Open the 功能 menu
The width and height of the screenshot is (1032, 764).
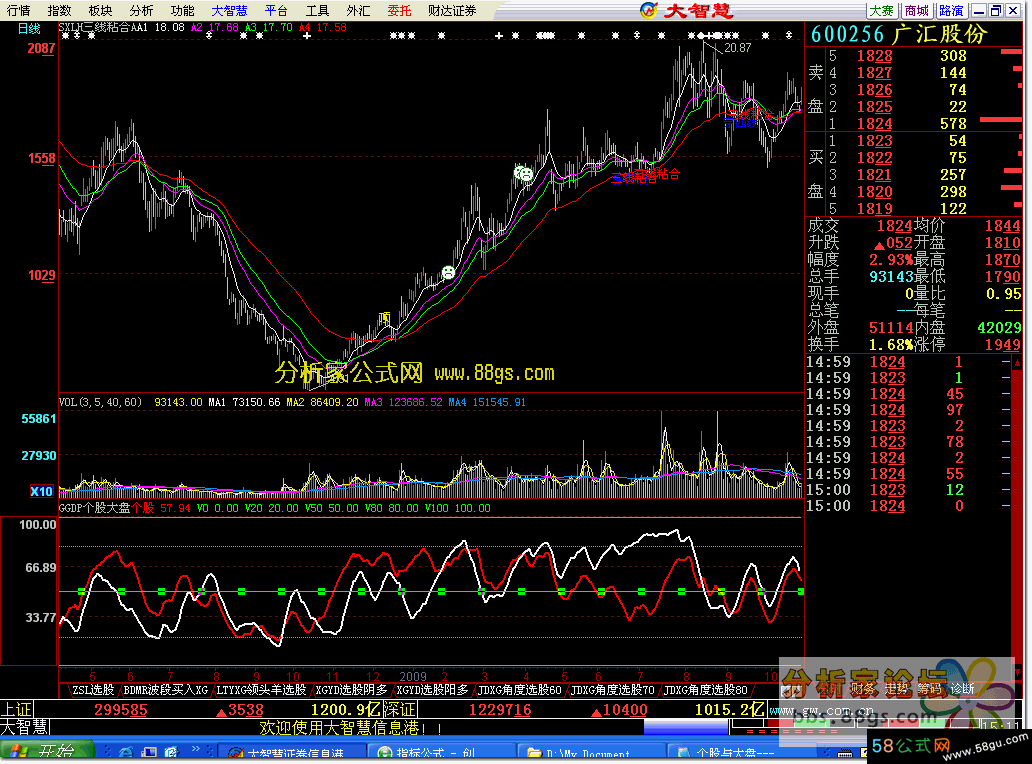click(x=182, y=11)
